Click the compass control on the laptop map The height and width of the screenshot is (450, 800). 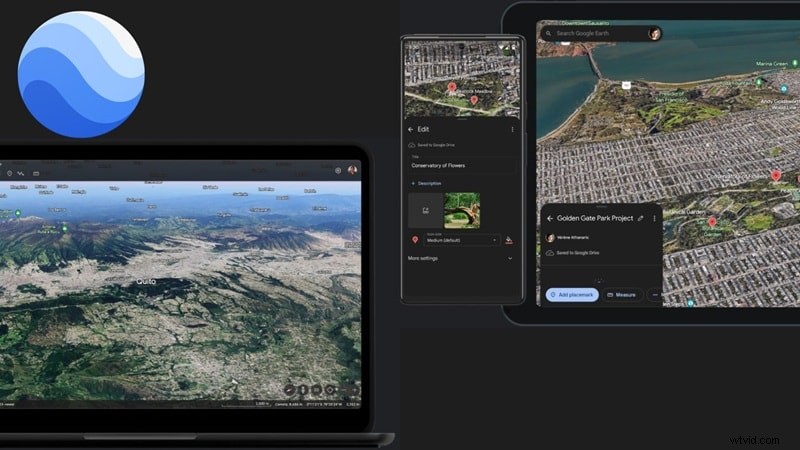pyautogui.click(x=289, y=390)
